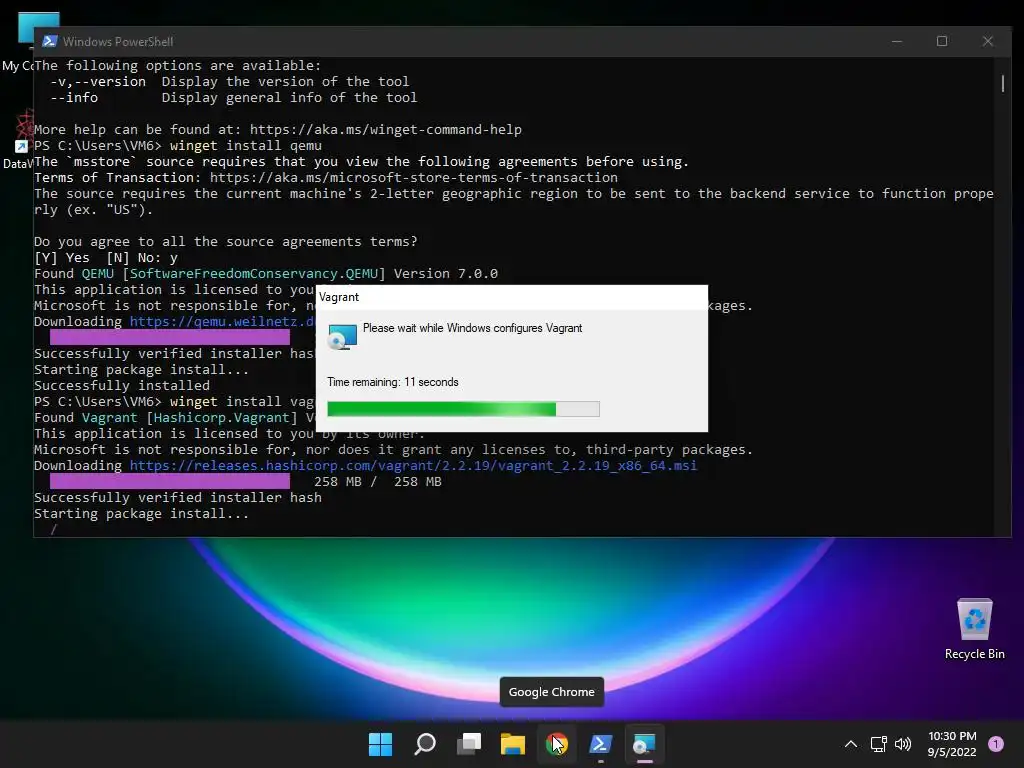Minimize the PowerShell window
The image size is (1024, 768).
point(897,41)
